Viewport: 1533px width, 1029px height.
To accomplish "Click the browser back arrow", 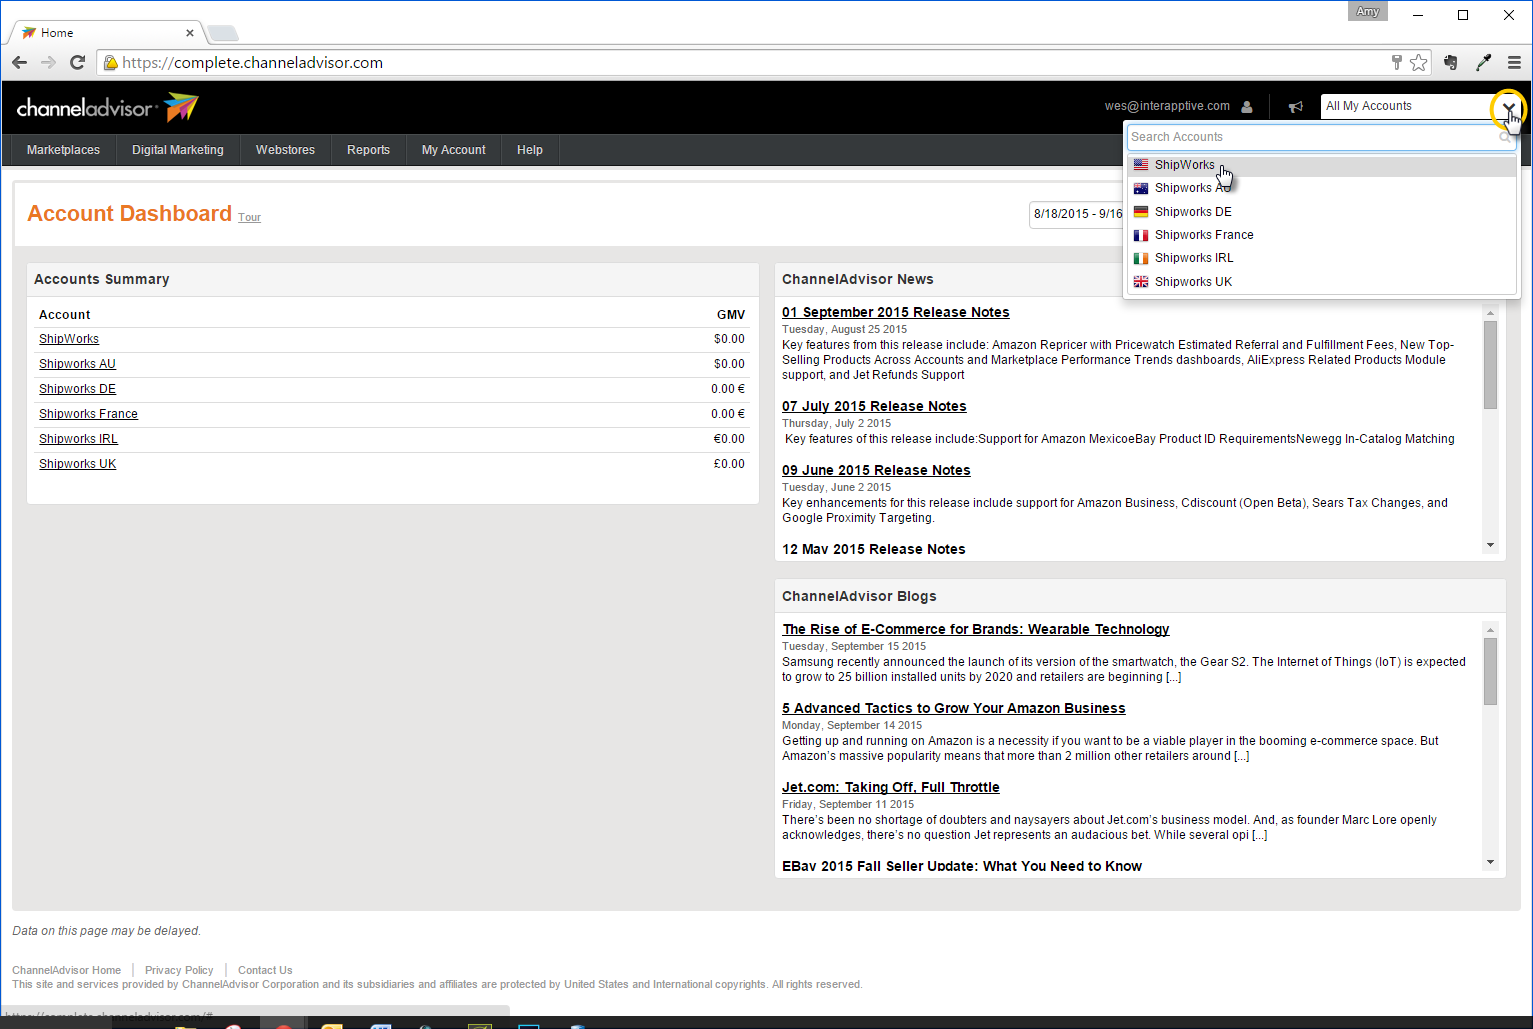I will tap(20, 63).
